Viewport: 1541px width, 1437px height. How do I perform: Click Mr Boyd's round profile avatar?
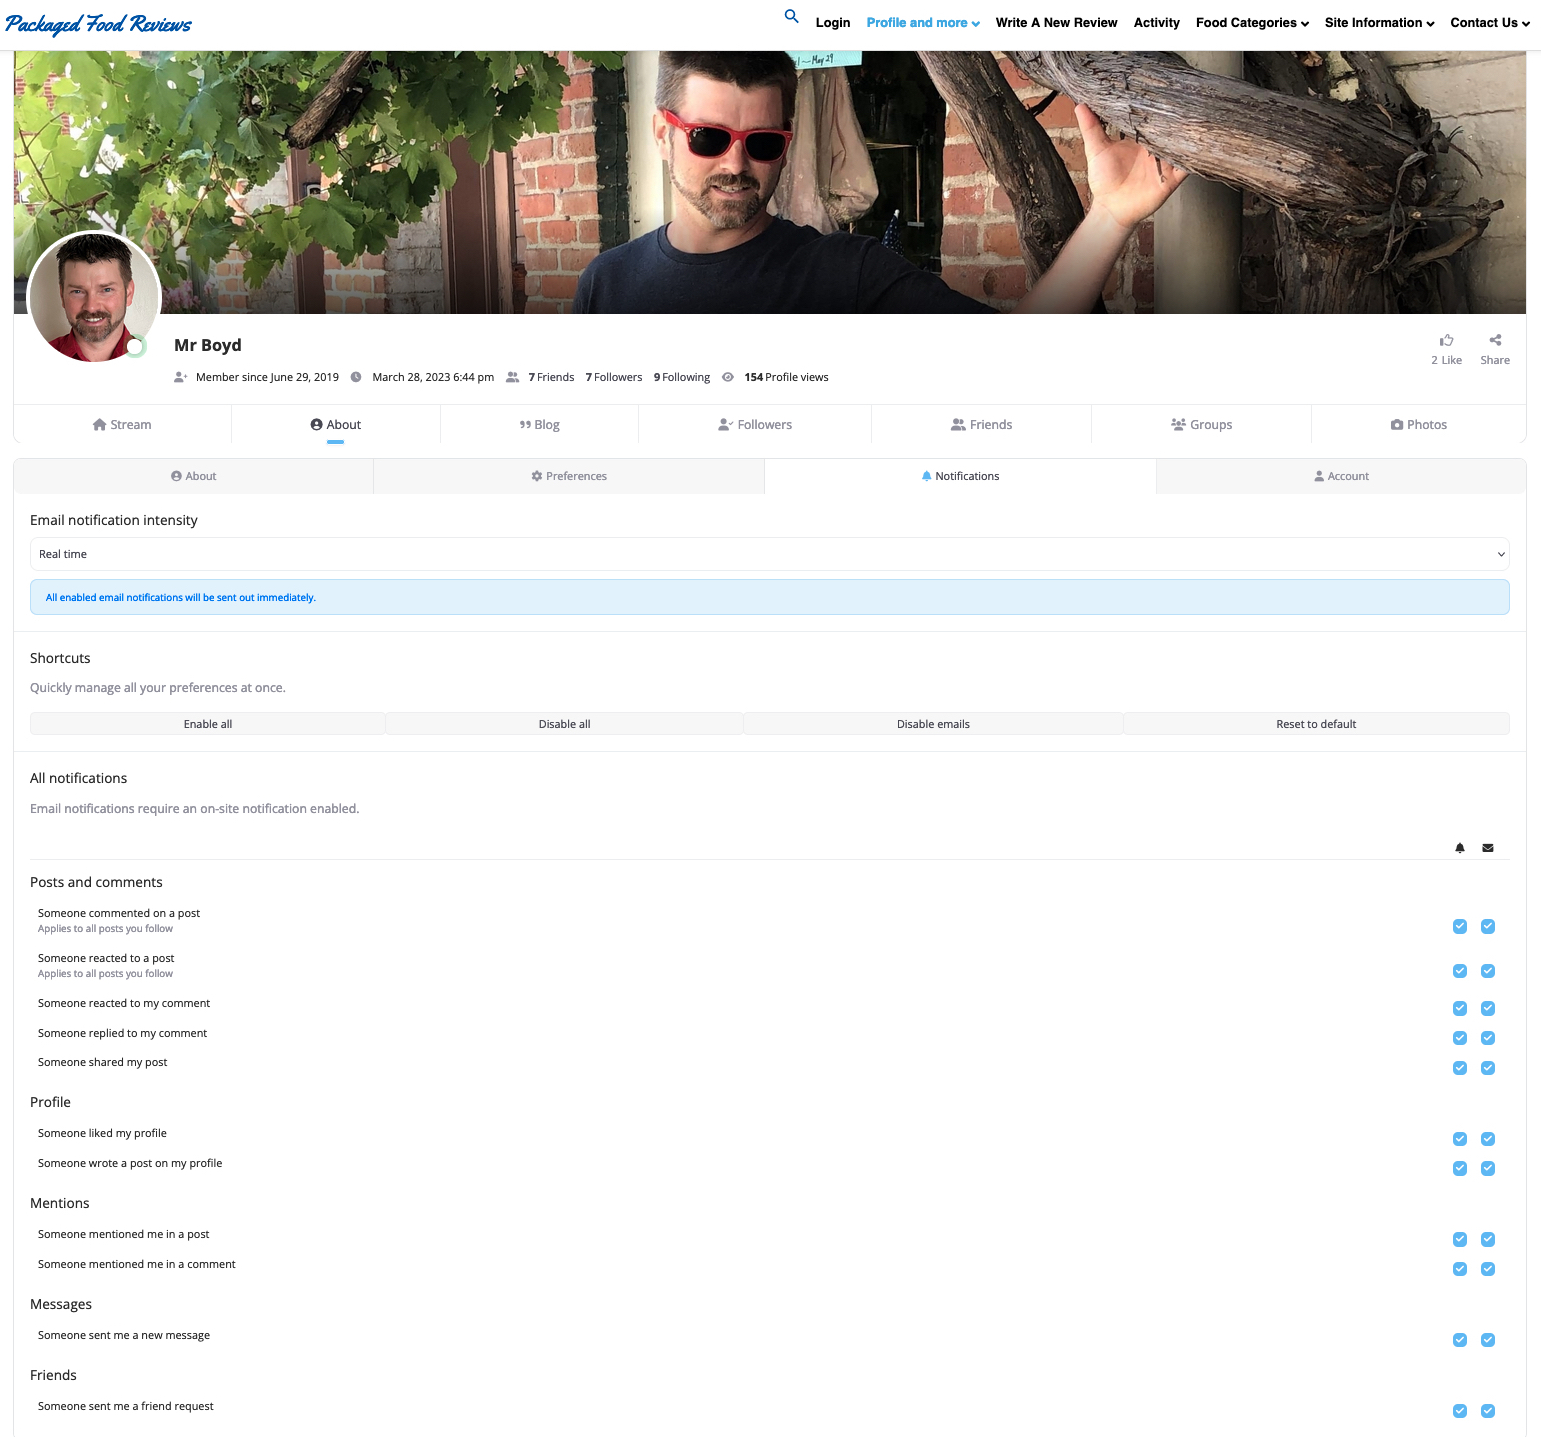coord(94,297)
